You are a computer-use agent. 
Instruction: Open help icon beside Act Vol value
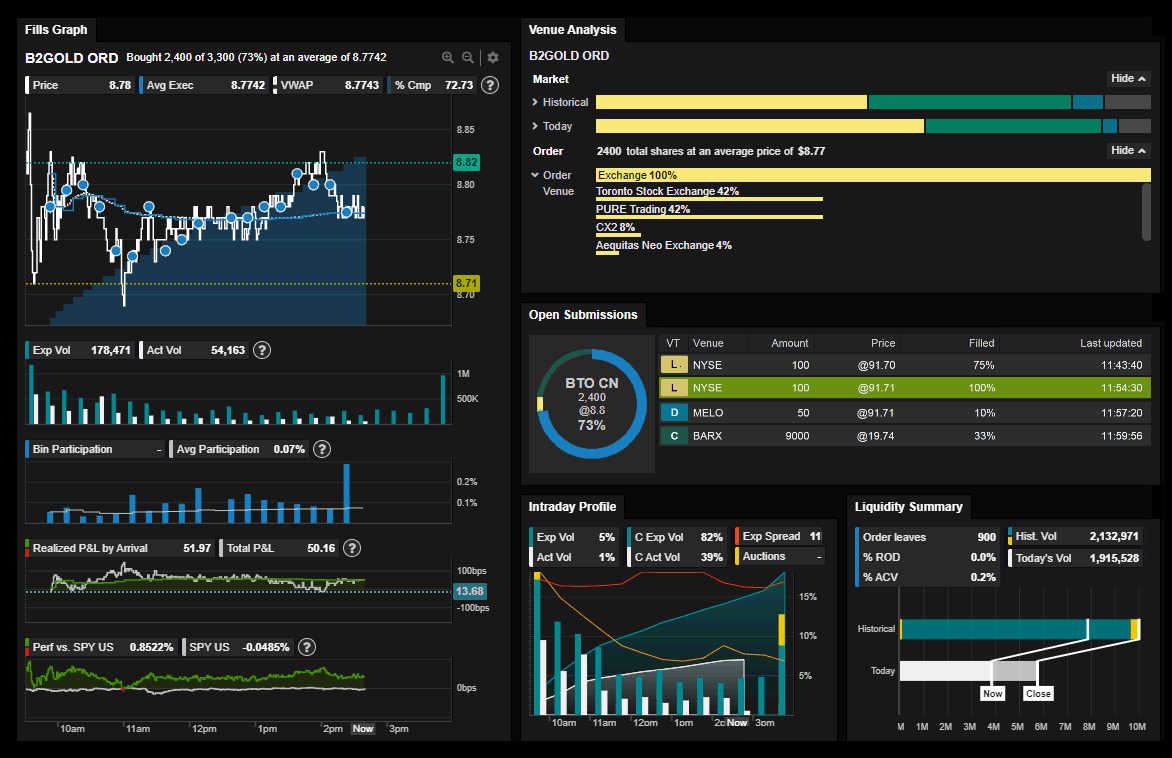[262, 350]
